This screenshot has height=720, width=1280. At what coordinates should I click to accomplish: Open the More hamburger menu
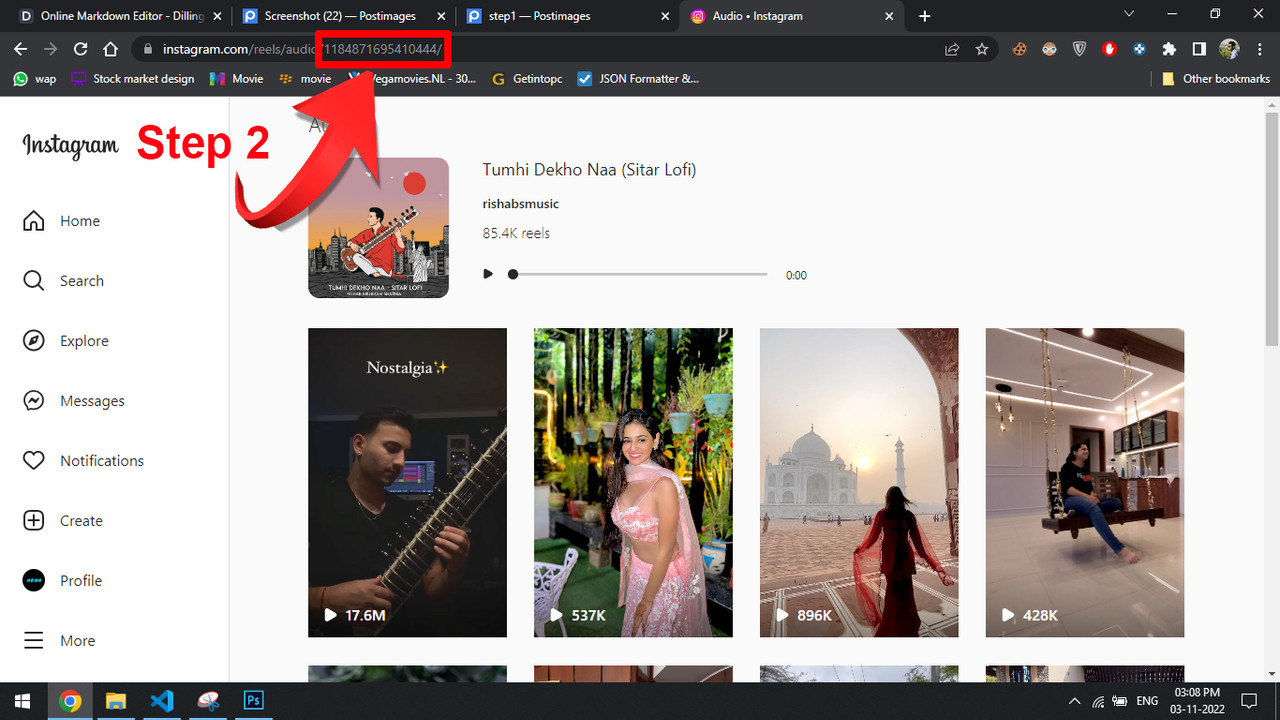59,641
